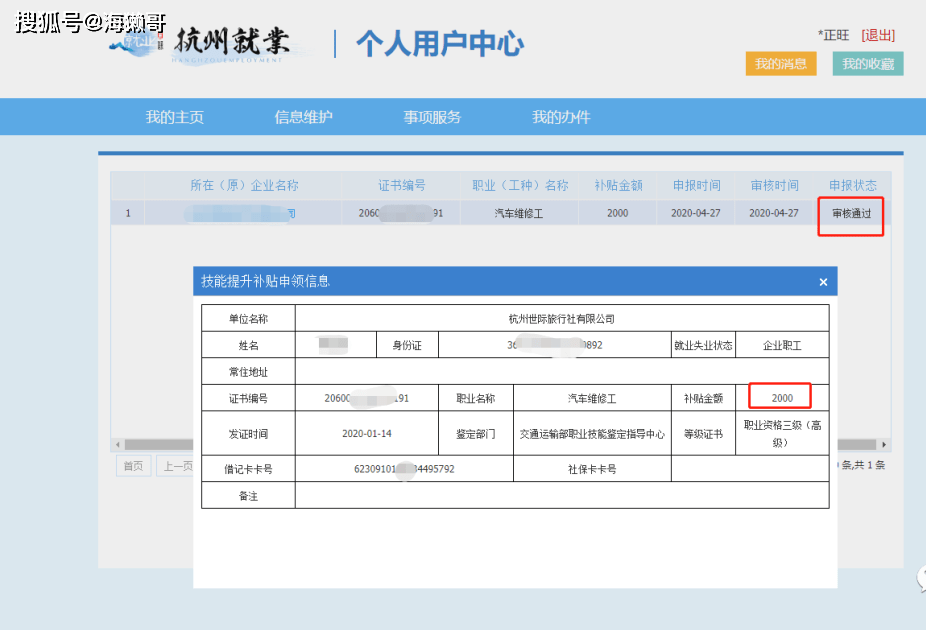Open the 事项服务 menu
Viewport: 926px width, 630px height.
point(432,117)
